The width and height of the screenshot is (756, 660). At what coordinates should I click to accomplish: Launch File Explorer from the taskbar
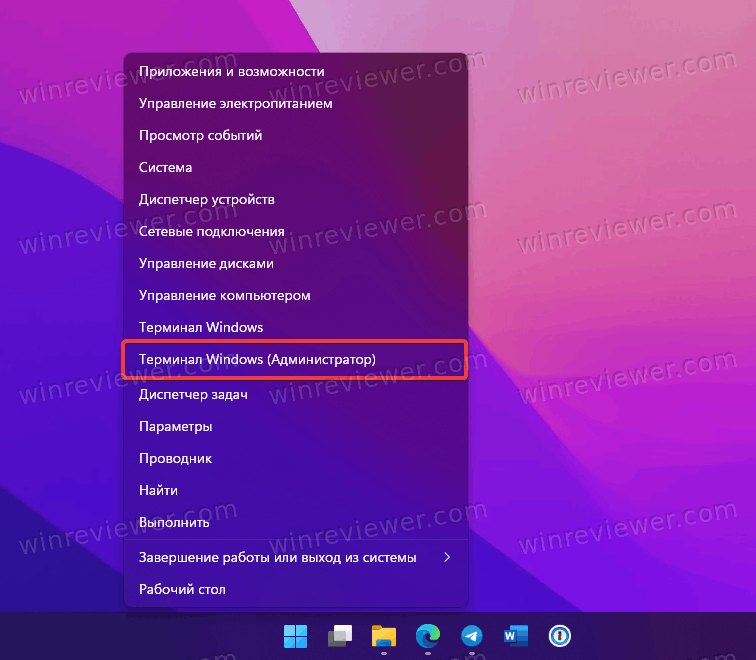click(x=384, y=636)
